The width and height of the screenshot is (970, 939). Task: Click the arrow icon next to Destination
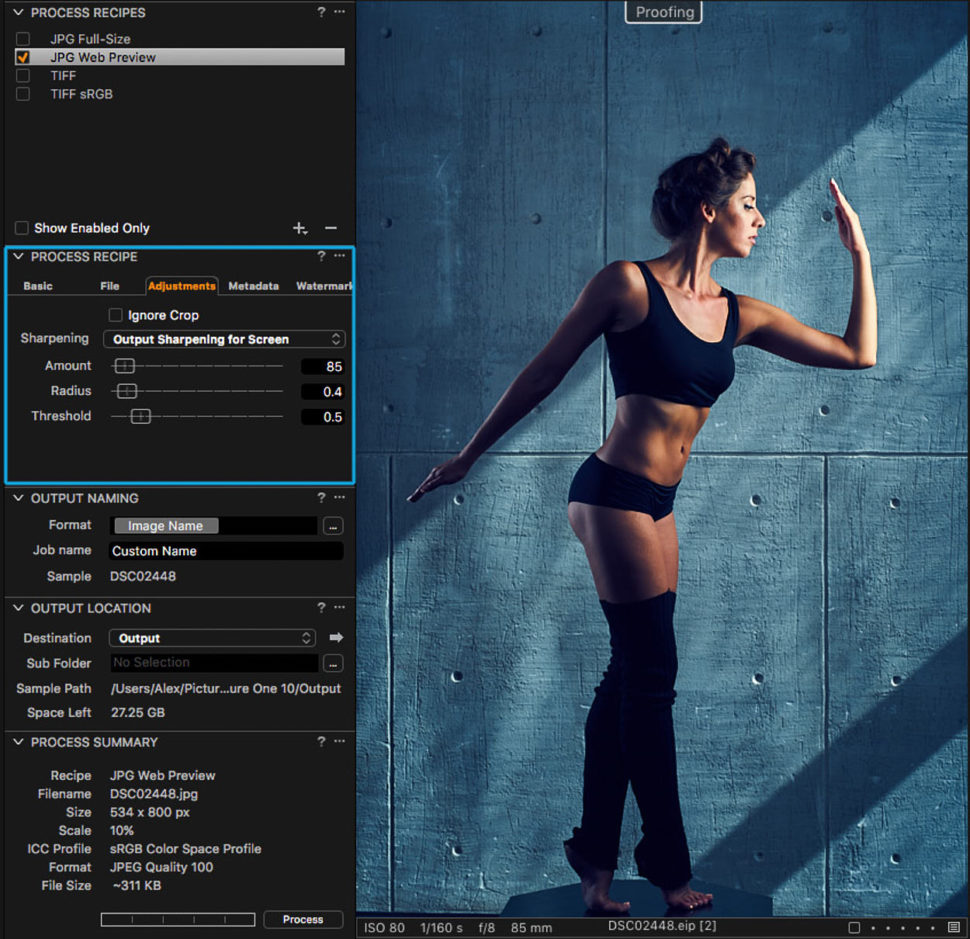337,637
